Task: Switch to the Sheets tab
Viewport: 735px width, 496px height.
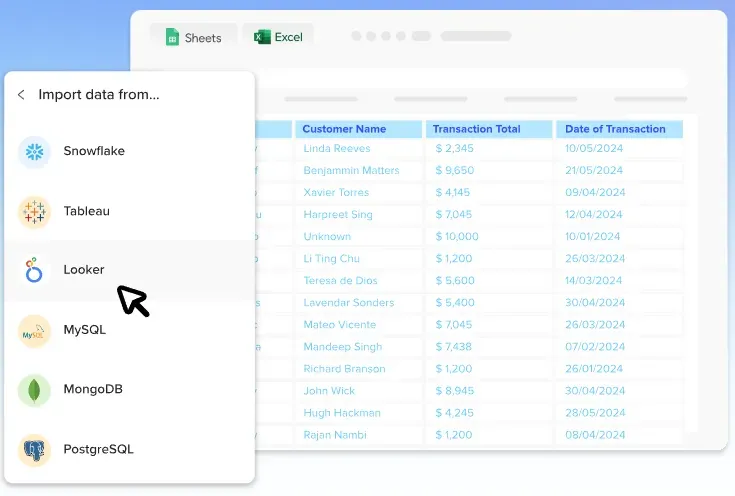Action: tap(194, 37)
